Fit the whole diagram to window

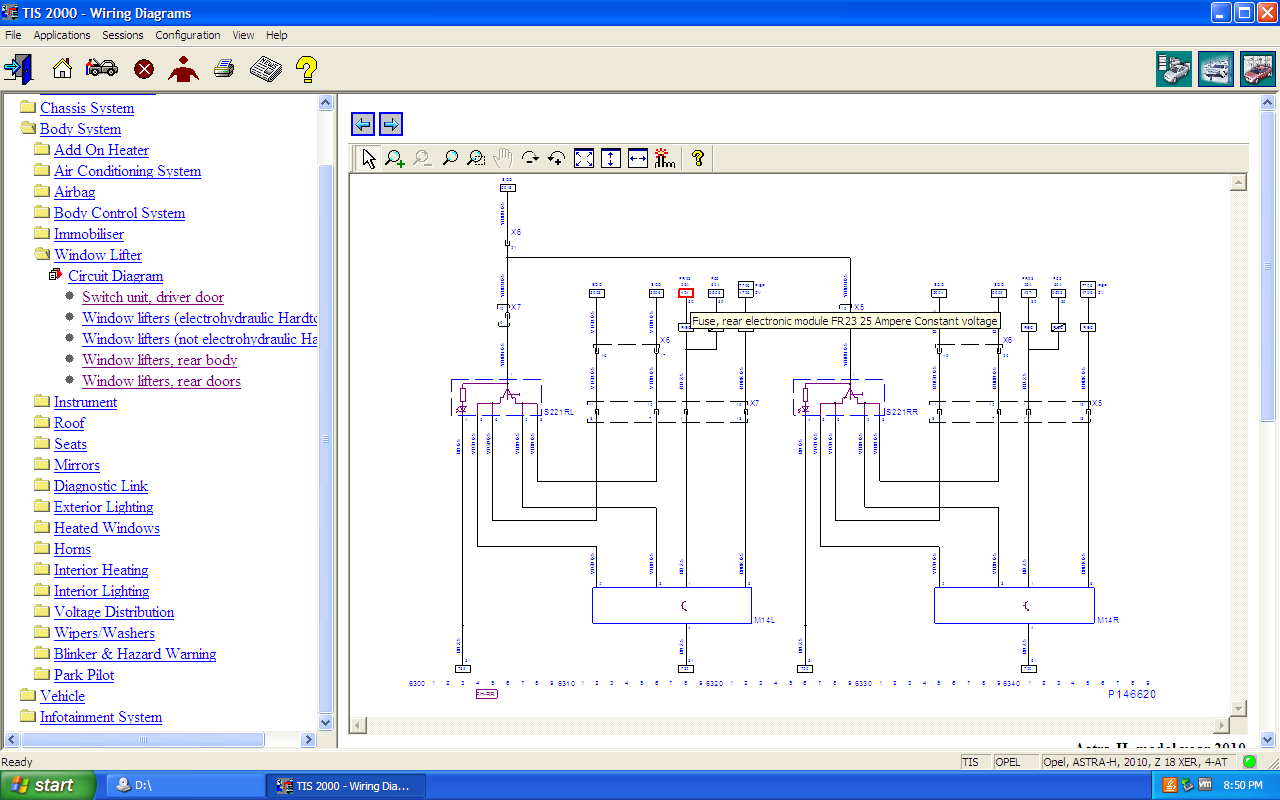pyautogui.click(x=584, y=158)
